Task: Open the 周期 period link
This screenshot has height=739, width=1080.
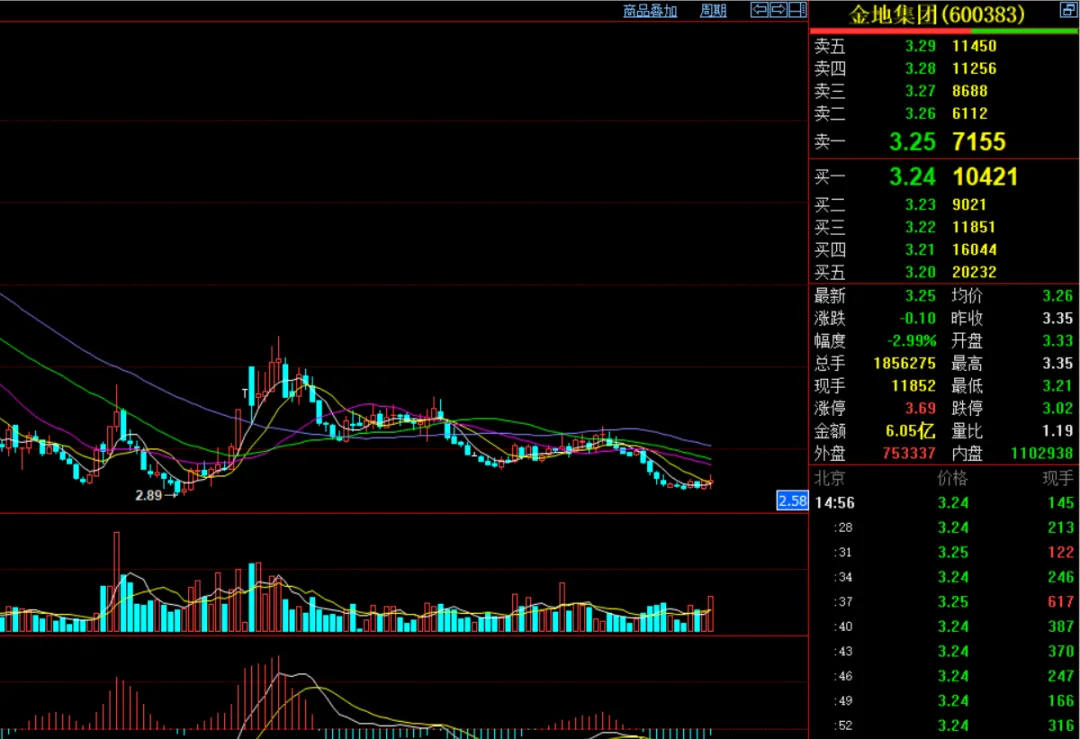Action: pyautogui.click(x=713, y=11)
